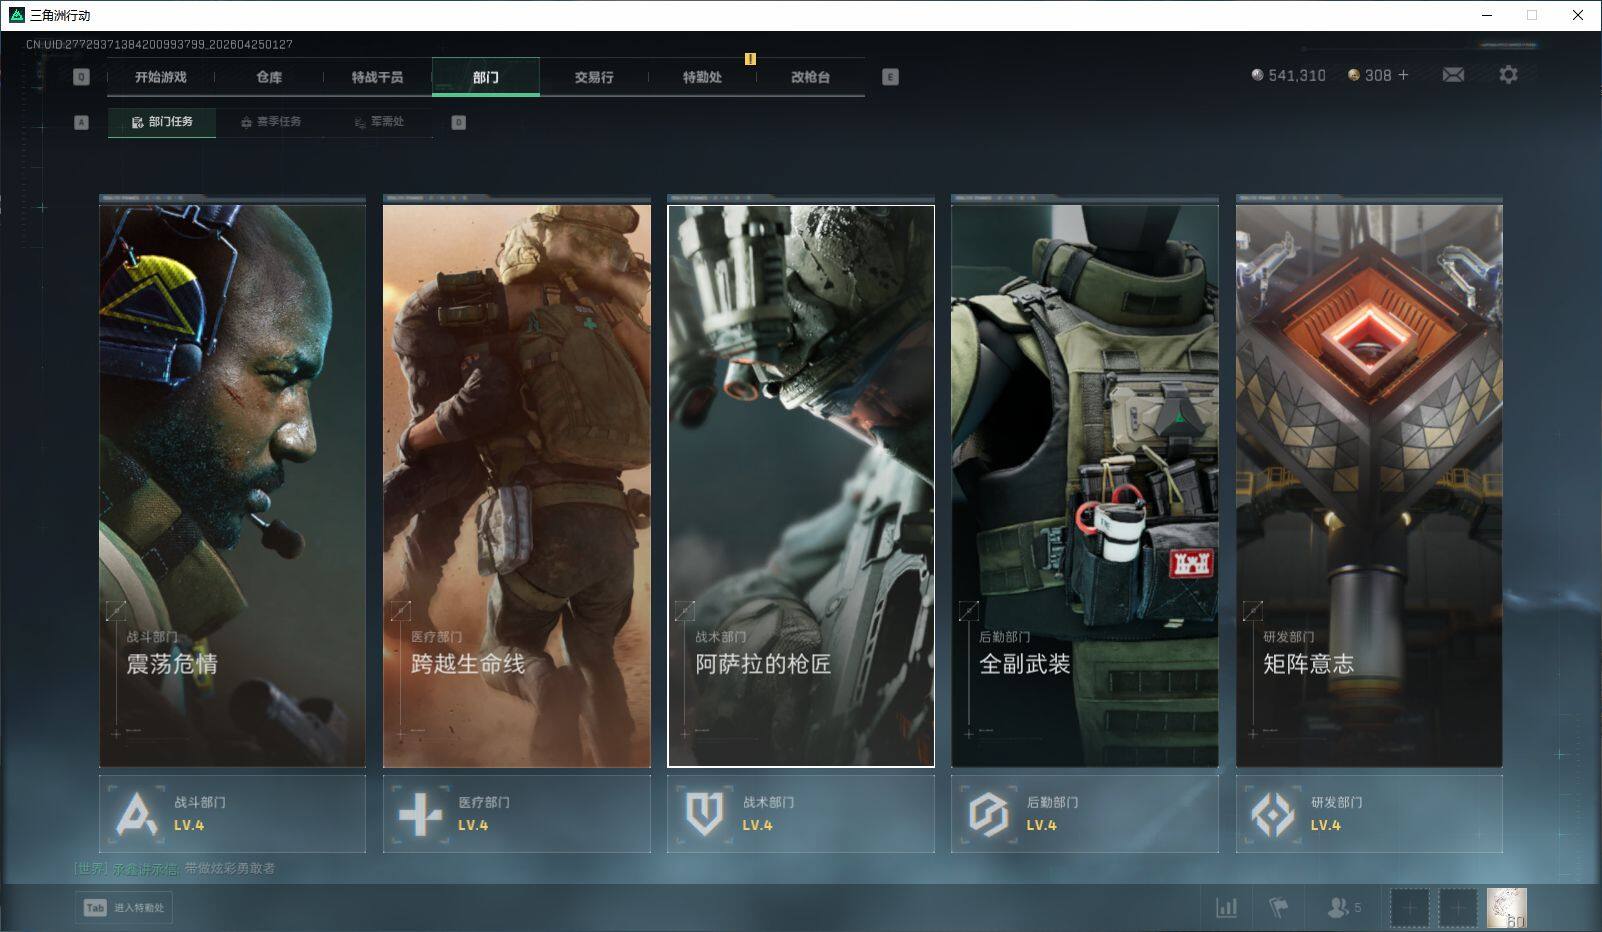Open the statistics bar chart icon
Image resolution: width=1602 pixels, height=932 pixels.
click(1226, 908)
